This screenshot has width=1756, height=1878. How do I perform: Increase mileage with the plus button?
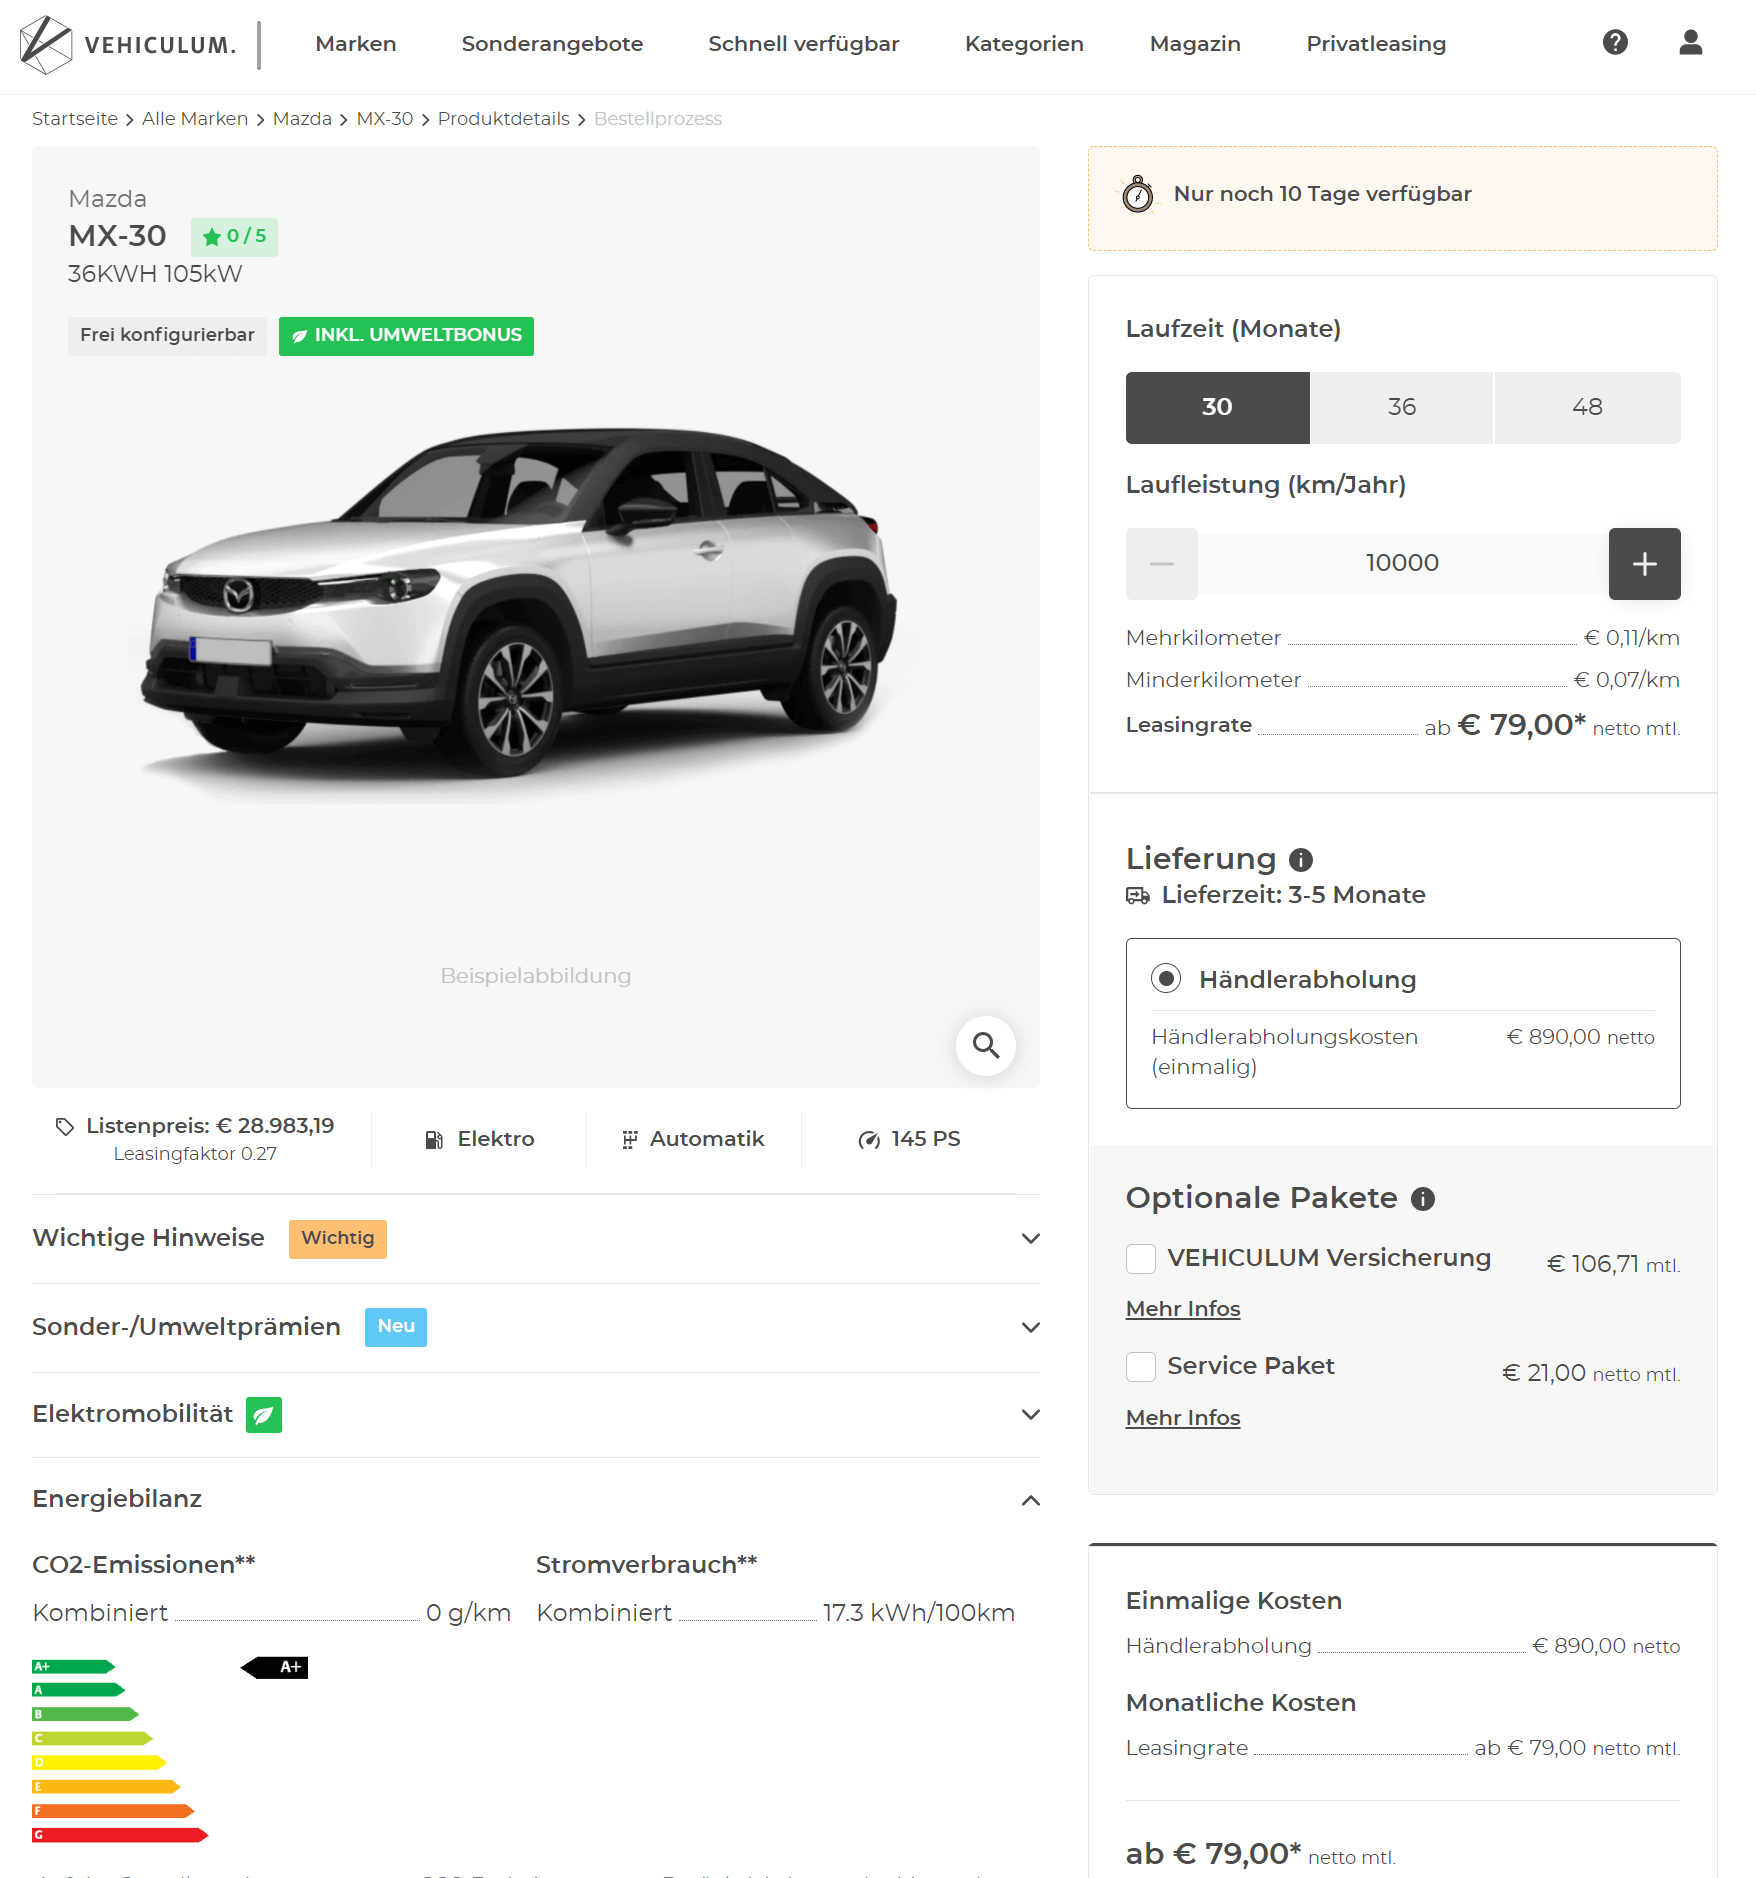point(1644,564)
